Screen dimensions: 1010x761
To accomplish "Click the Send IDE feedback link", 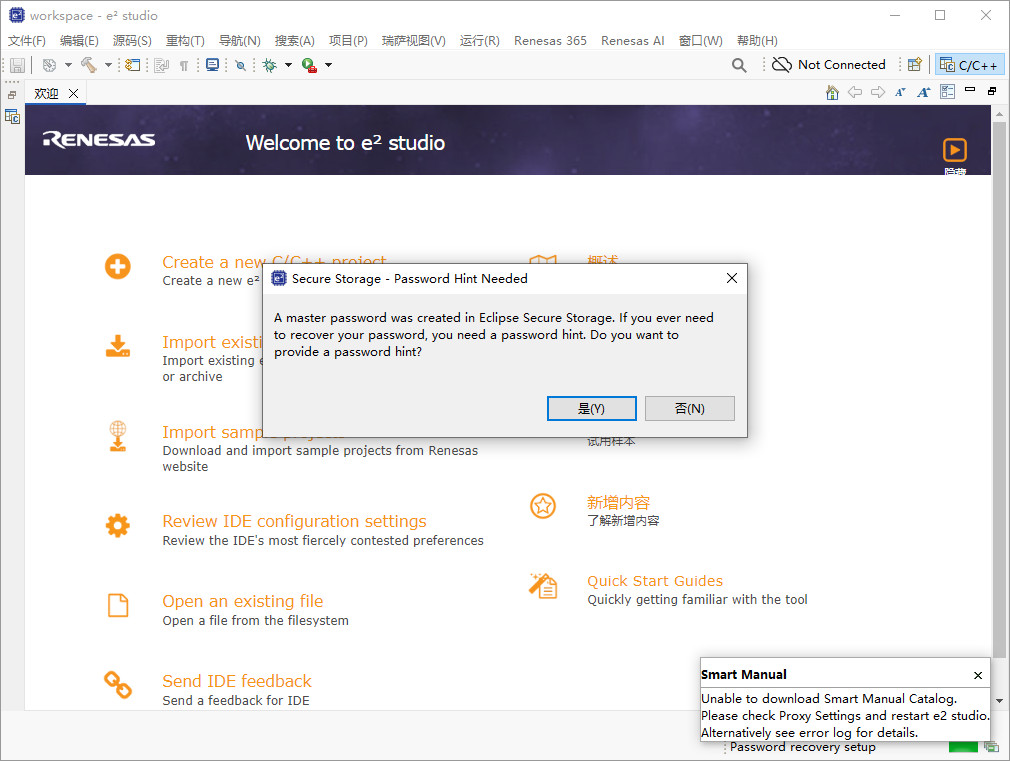I will pyautogui.click(x=237, y=681).
